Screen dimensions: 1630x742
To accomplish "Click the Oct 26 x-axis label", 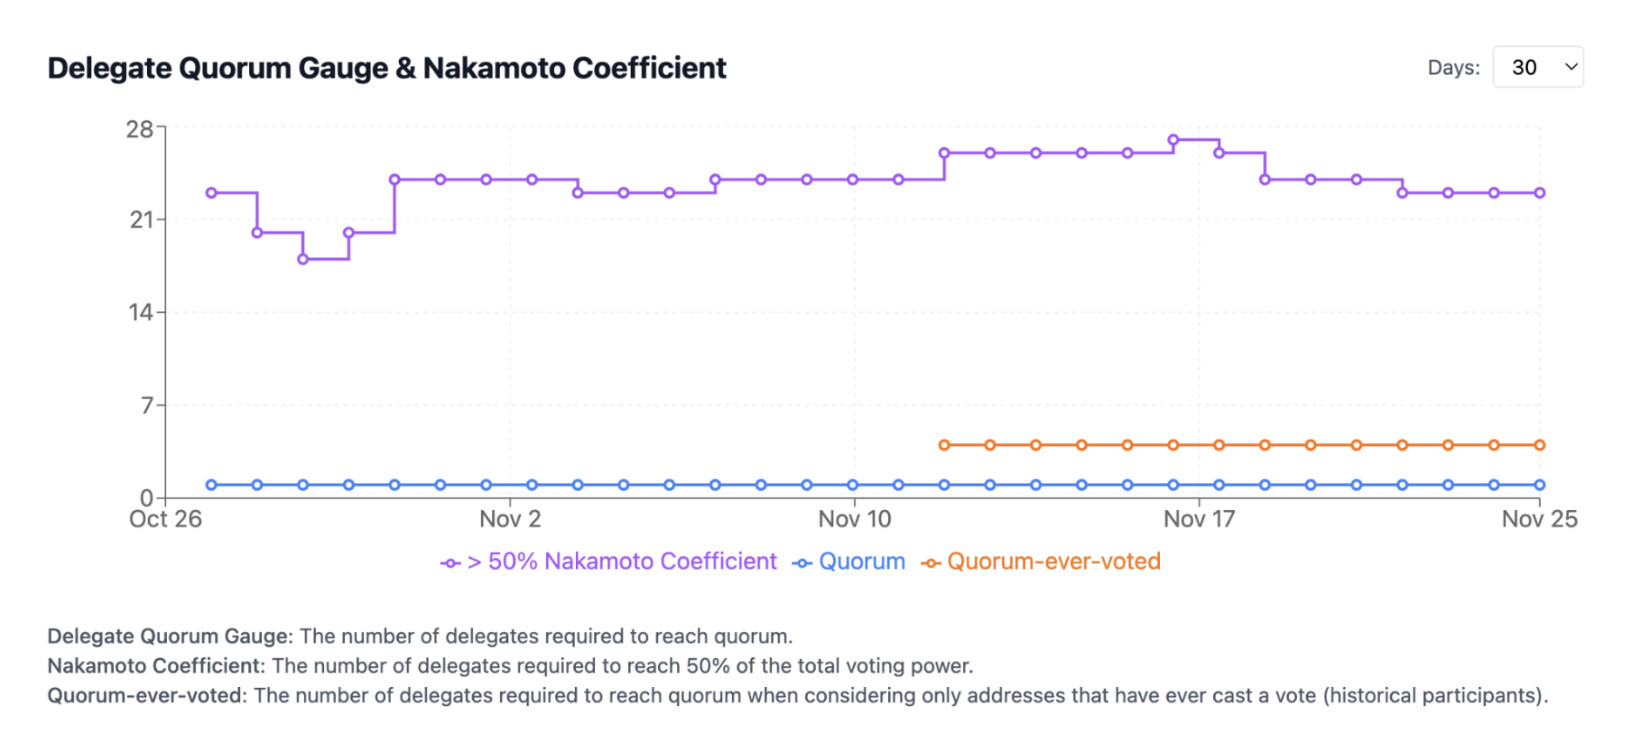I will 166,519.
